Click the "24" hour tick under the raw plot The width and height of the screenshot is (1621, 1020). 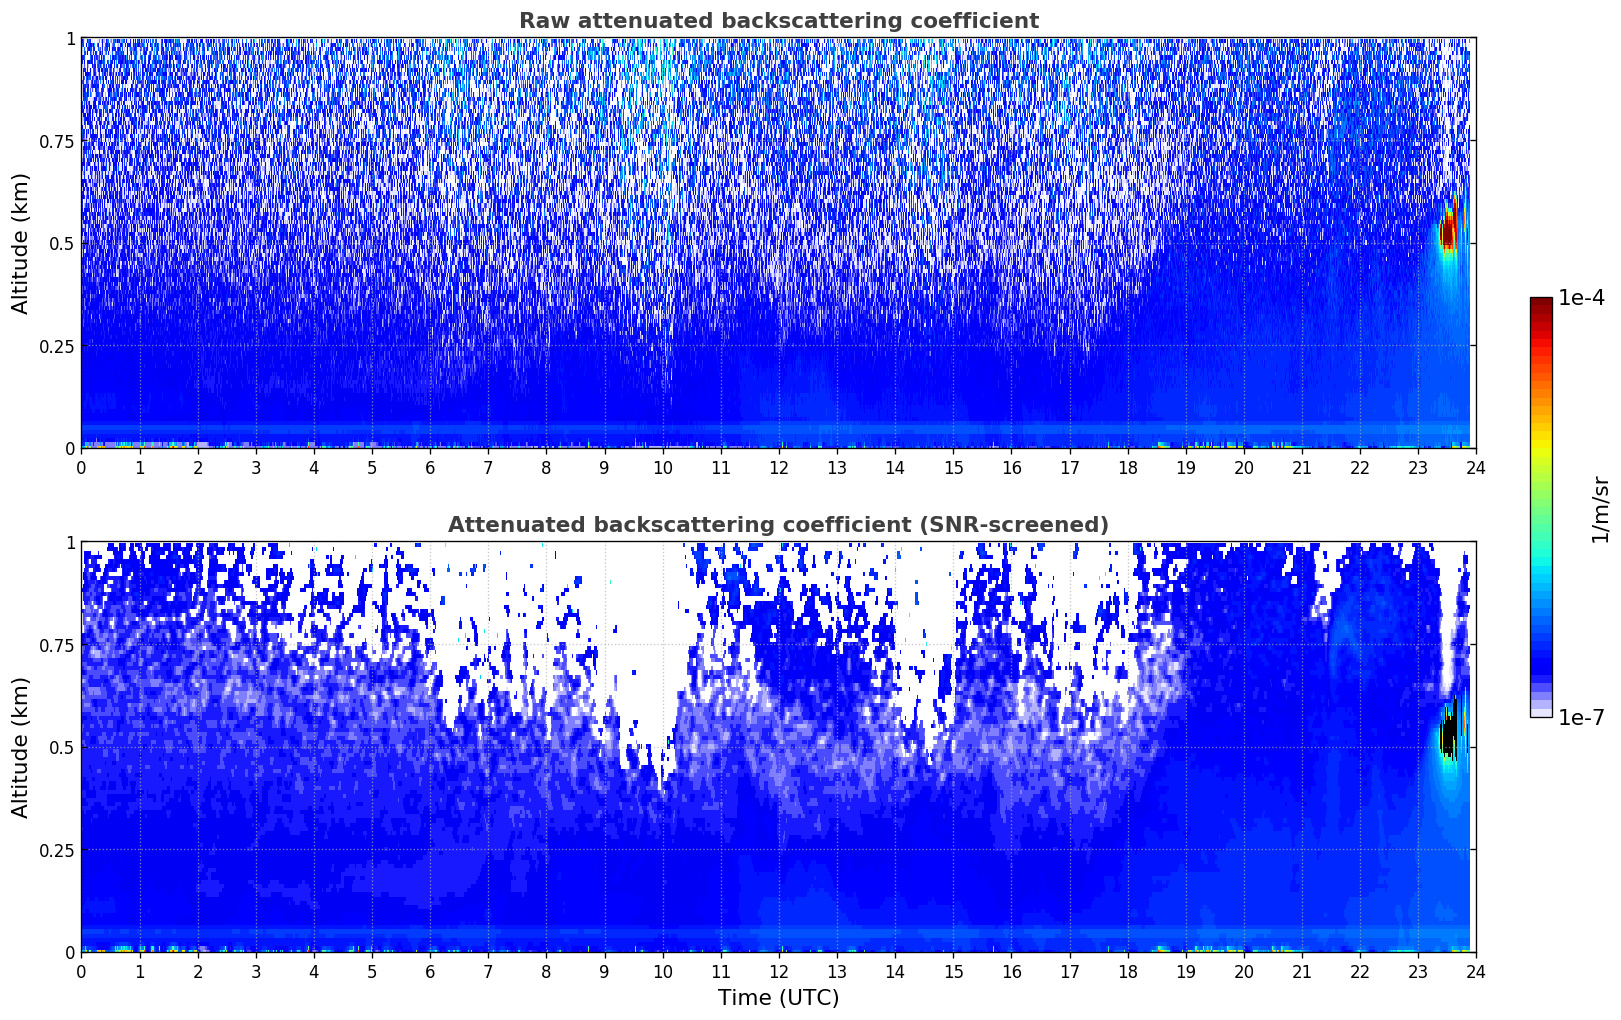click(x=1476, y=467)
